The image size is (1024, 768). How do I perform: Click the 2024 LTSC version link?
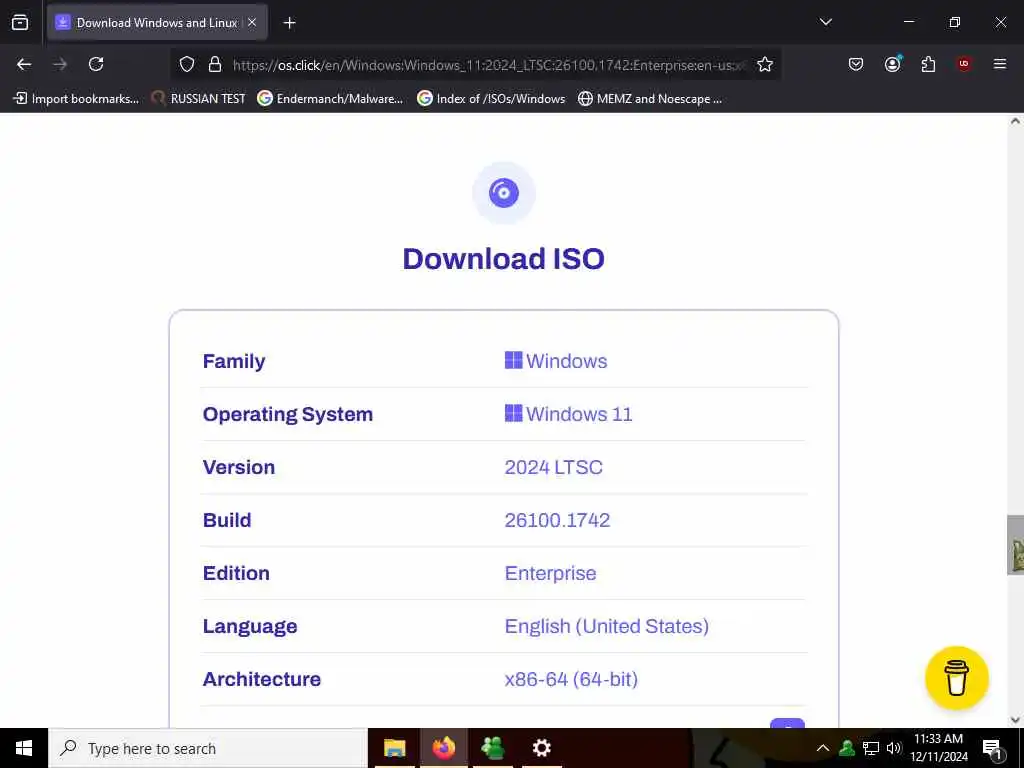553,467
